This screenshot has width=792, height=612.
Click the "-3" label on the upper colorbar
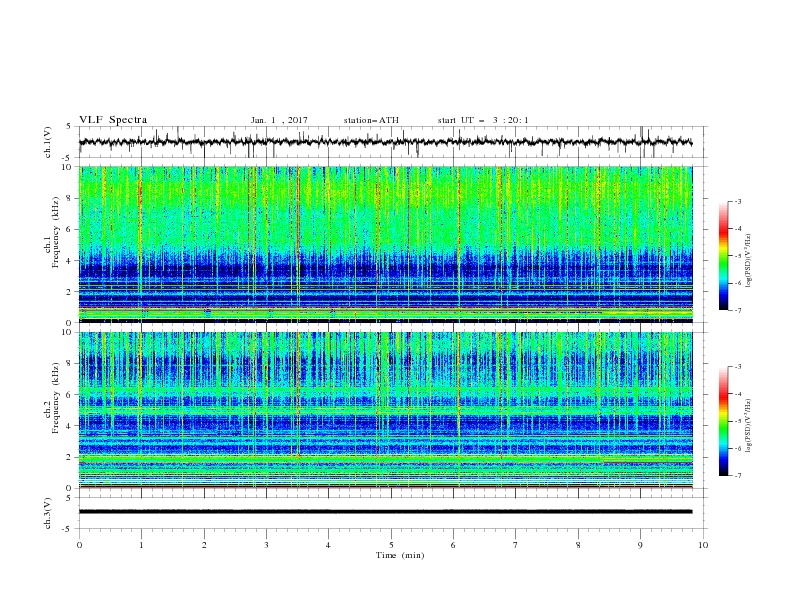[x=737, y=201]
